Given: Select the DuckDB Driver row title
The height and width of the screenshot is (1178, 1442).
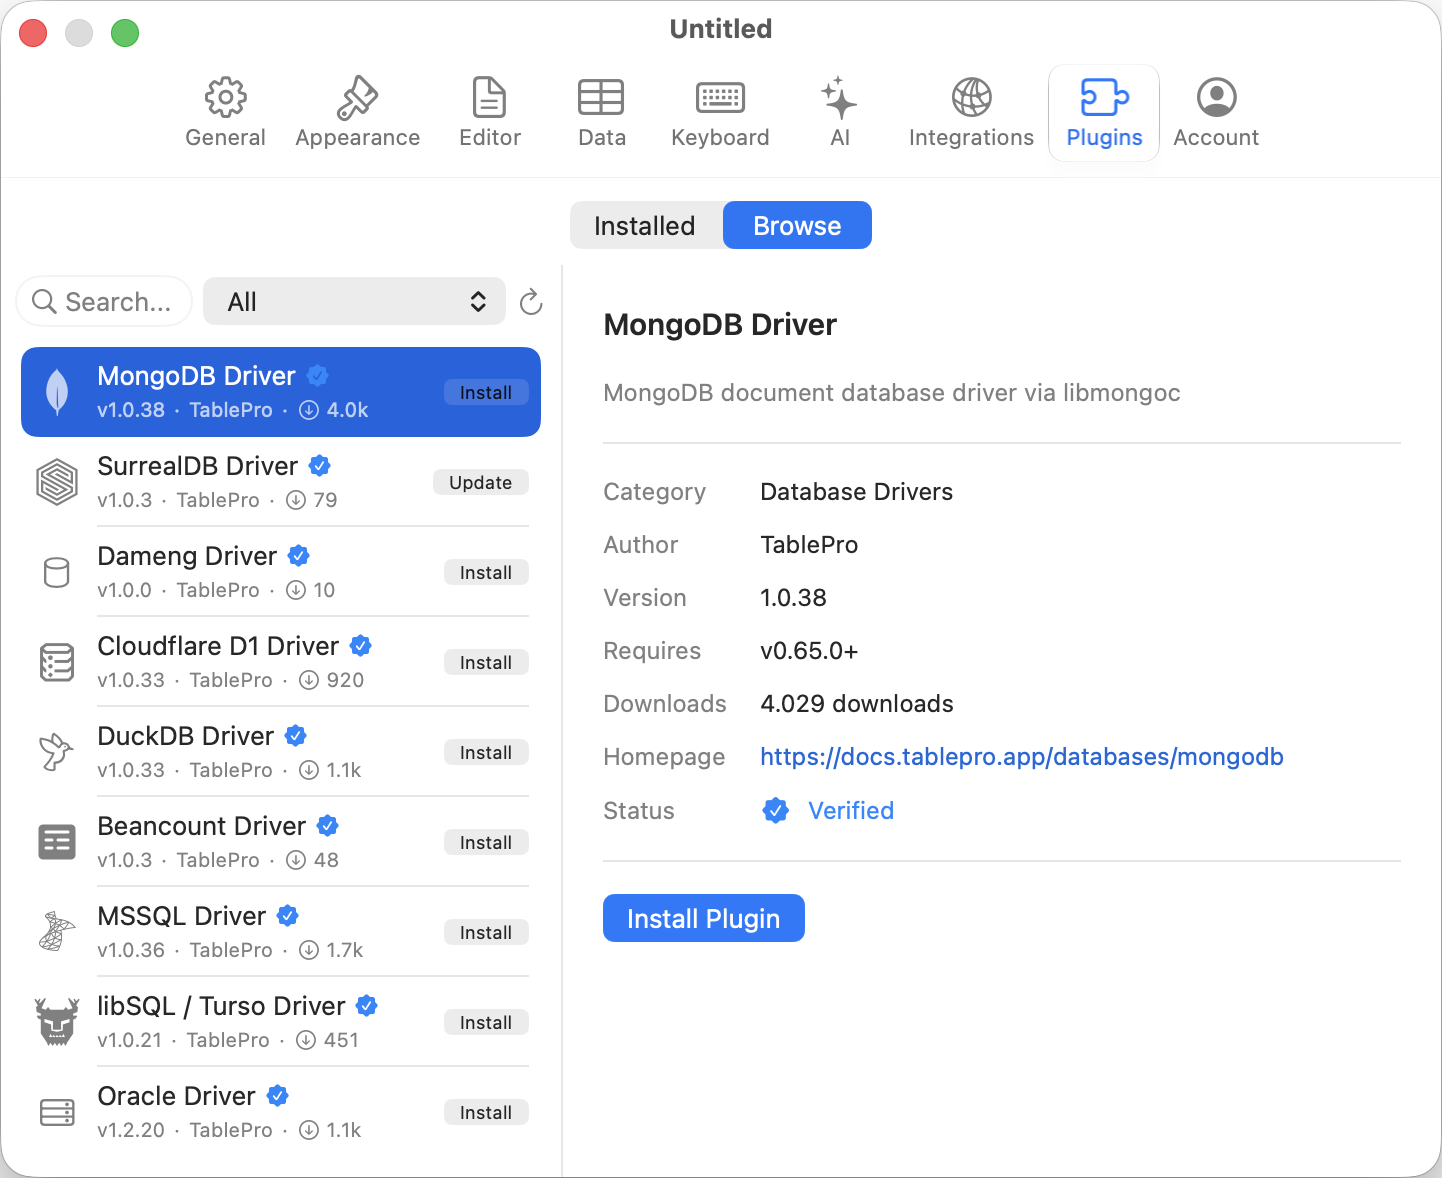Looking at the screenshot, I should pyautogui.click(x=186, y=736).
